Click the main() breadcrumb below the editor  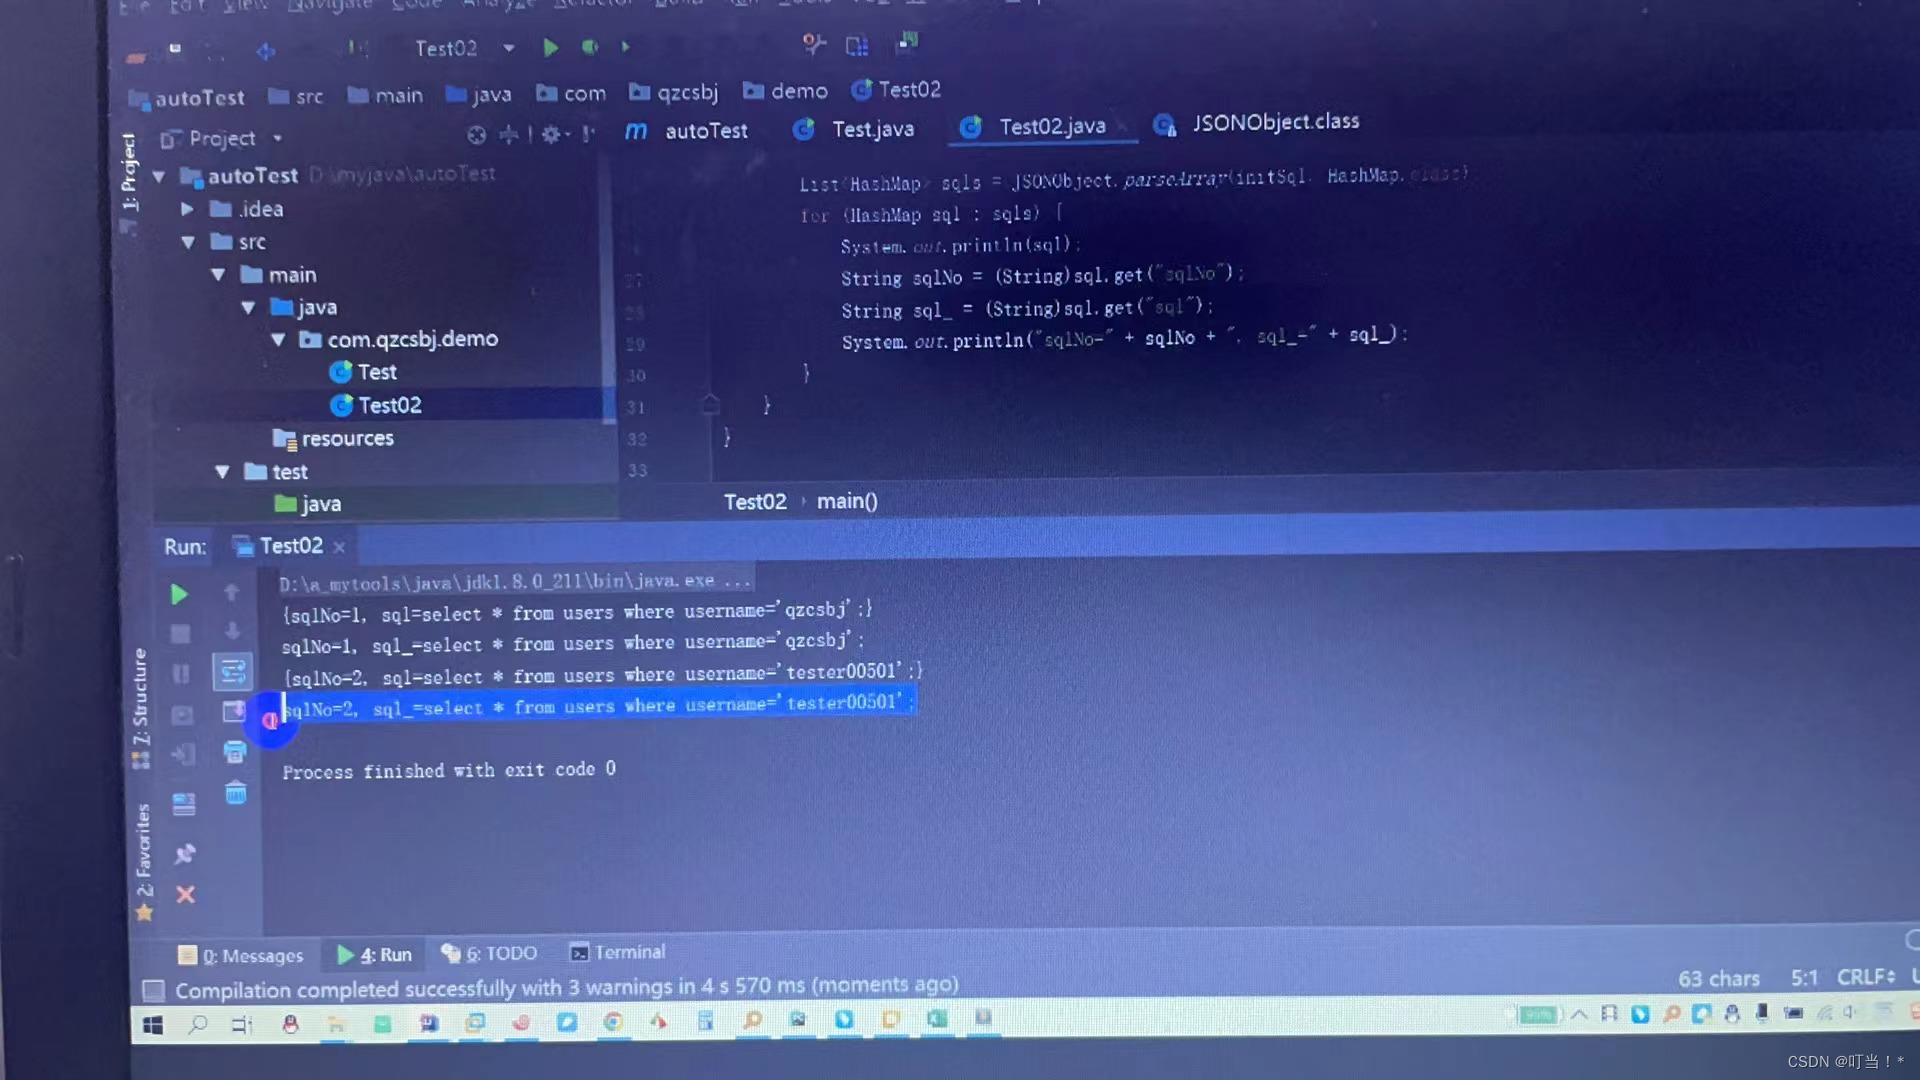[x=847, y=501]
